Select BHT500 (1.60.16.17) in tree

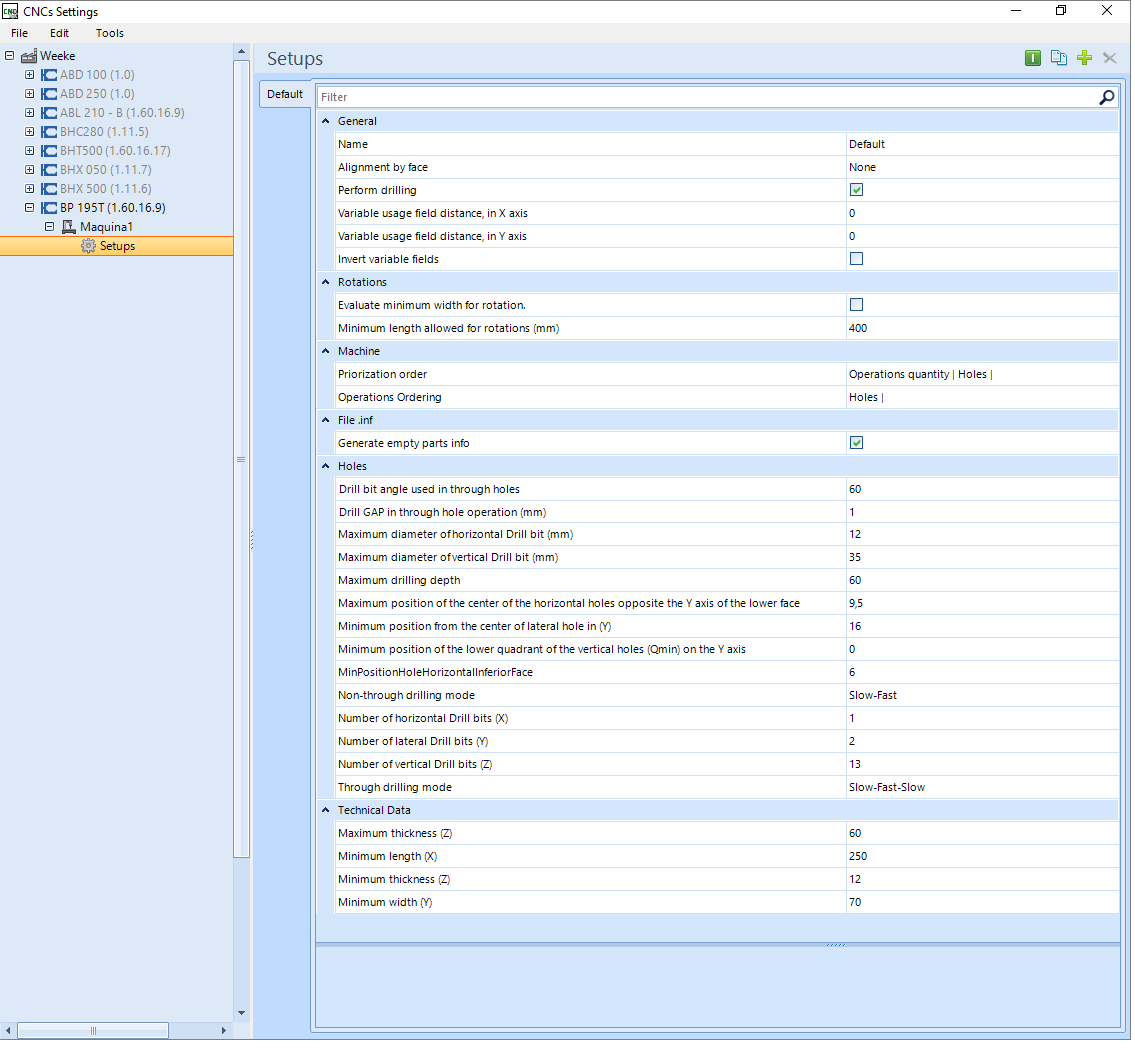[x=116, y=151]
